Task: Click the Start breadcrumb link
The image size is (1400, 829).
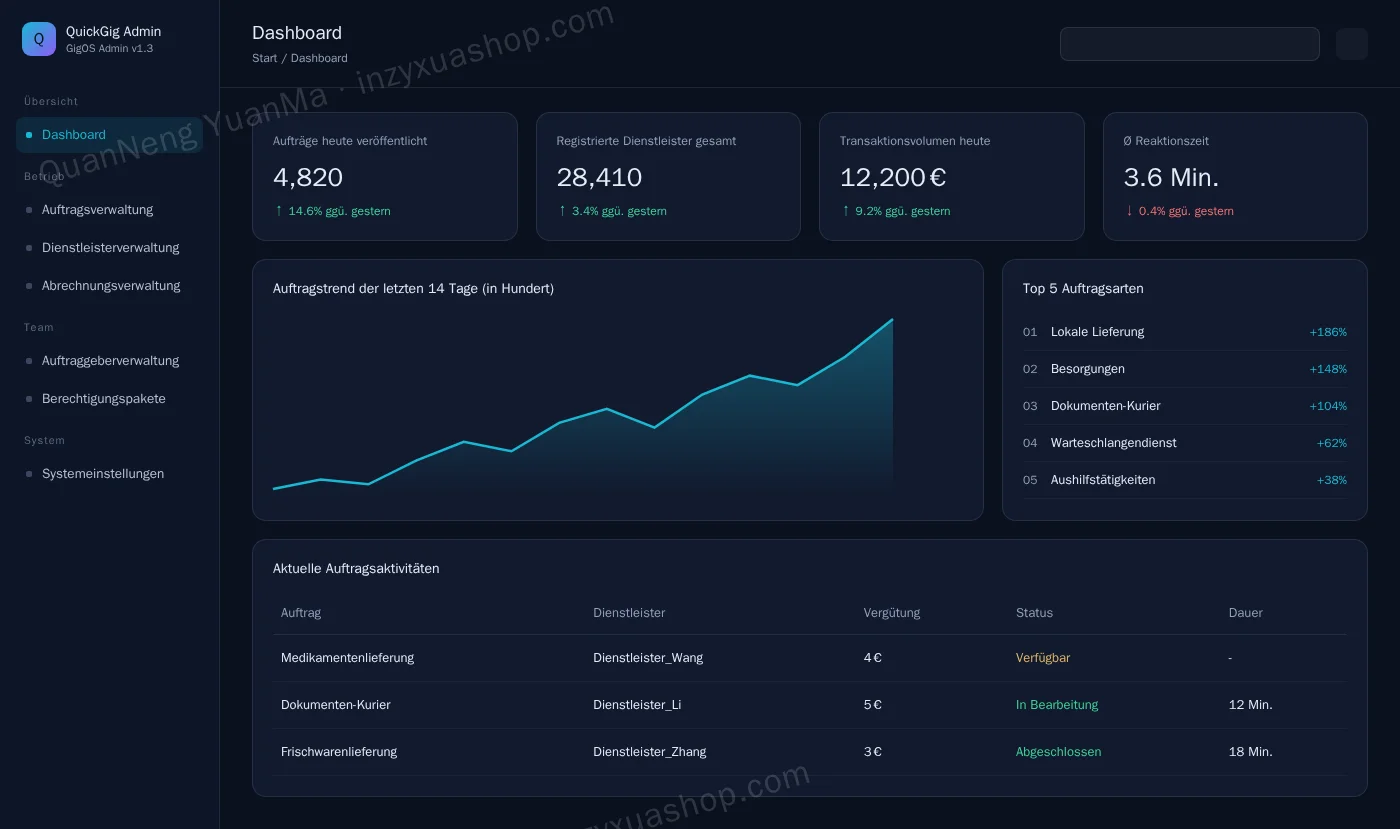Action: [x=265, y=58]
